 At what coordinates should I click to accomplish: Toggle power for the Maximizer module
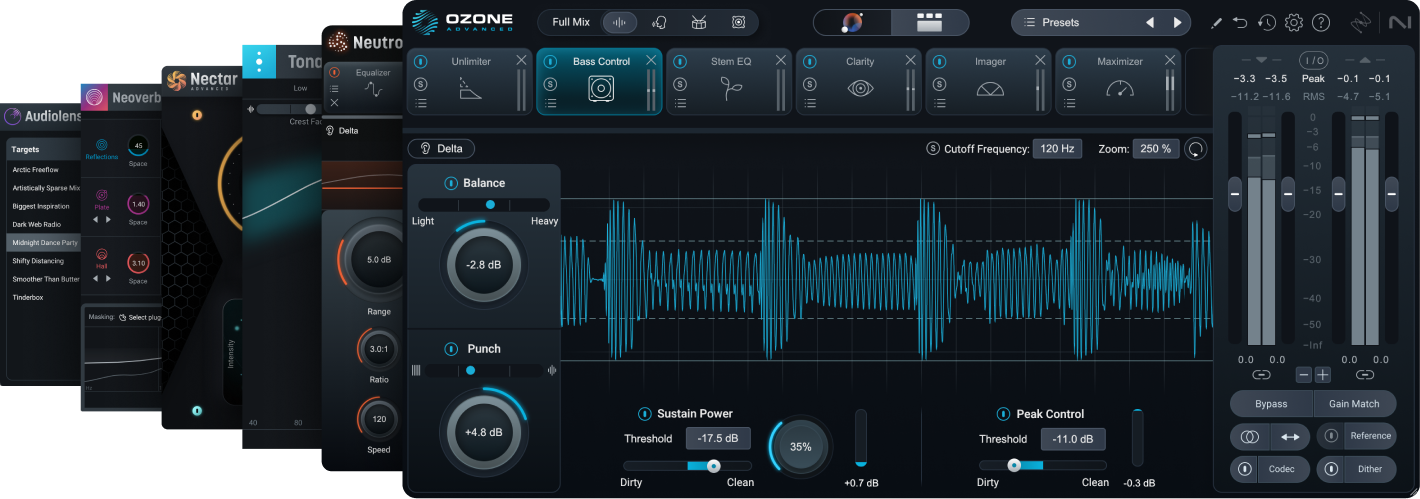tap(1069, 62)
